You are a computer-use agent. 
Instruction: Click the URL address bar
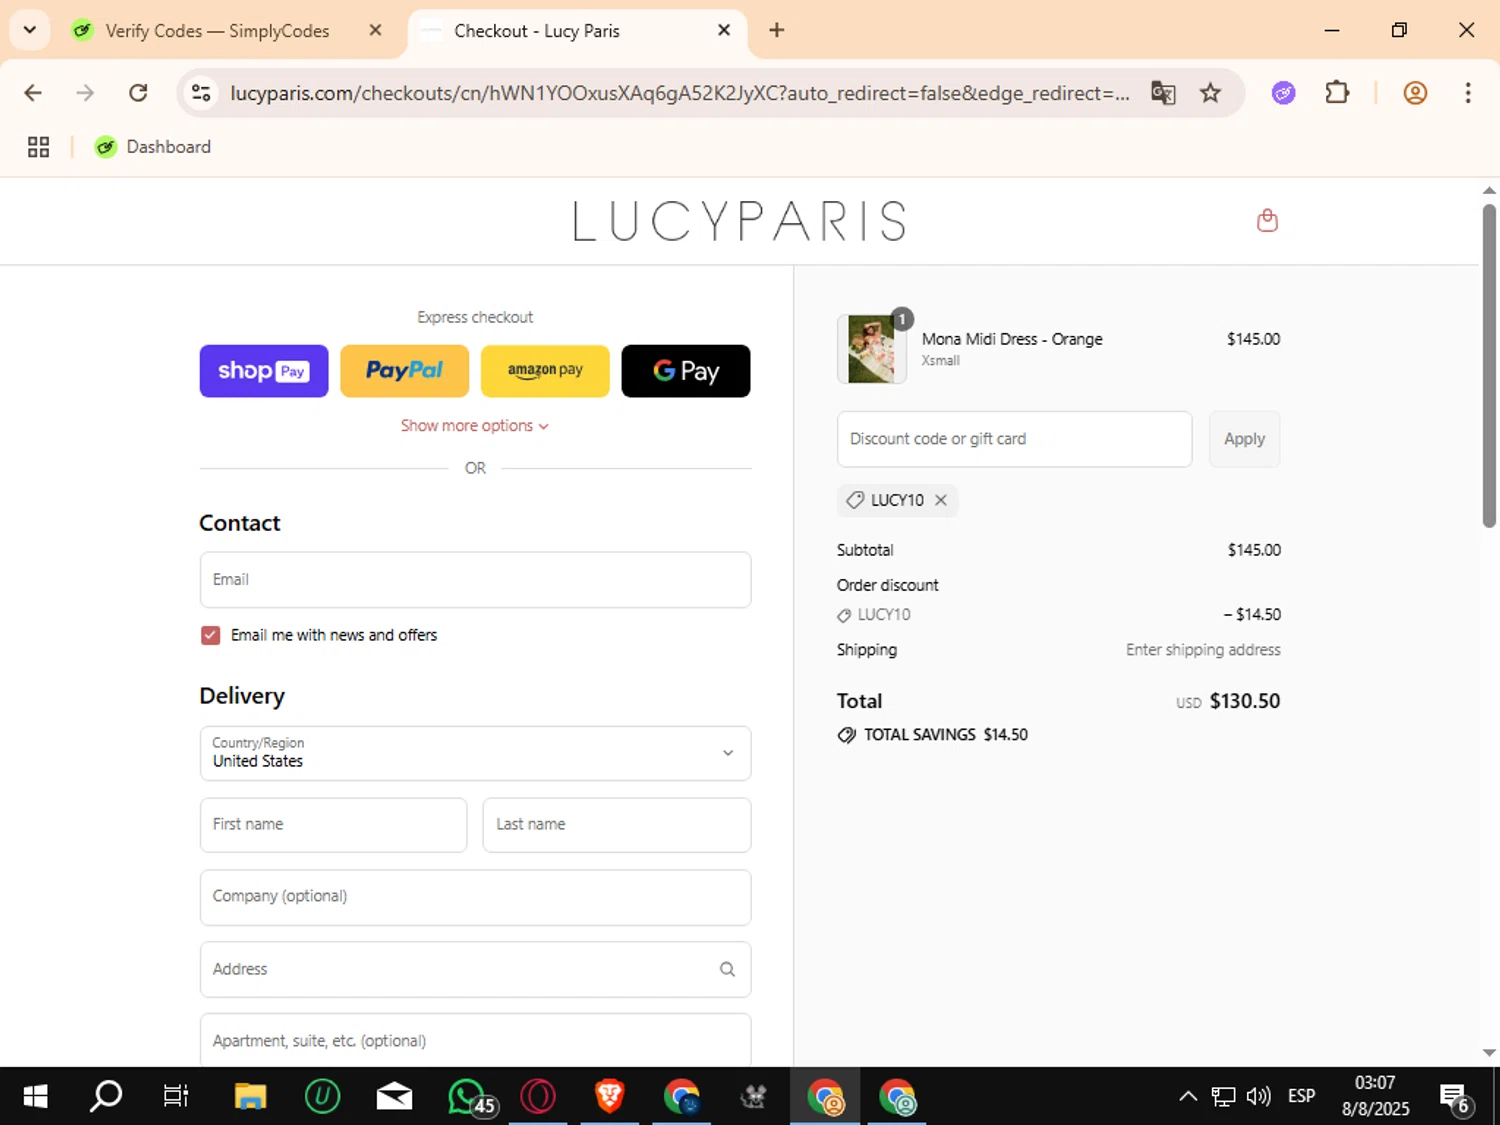click(680, 93)
